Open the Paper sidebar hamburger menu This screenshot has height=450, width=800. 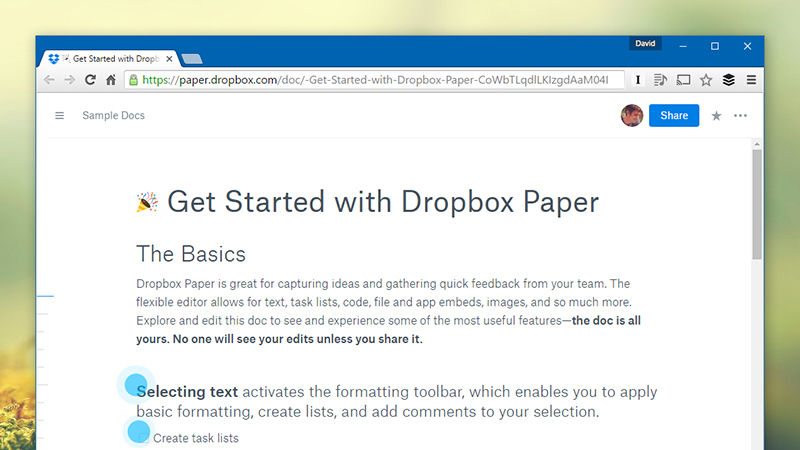(60, 116)
